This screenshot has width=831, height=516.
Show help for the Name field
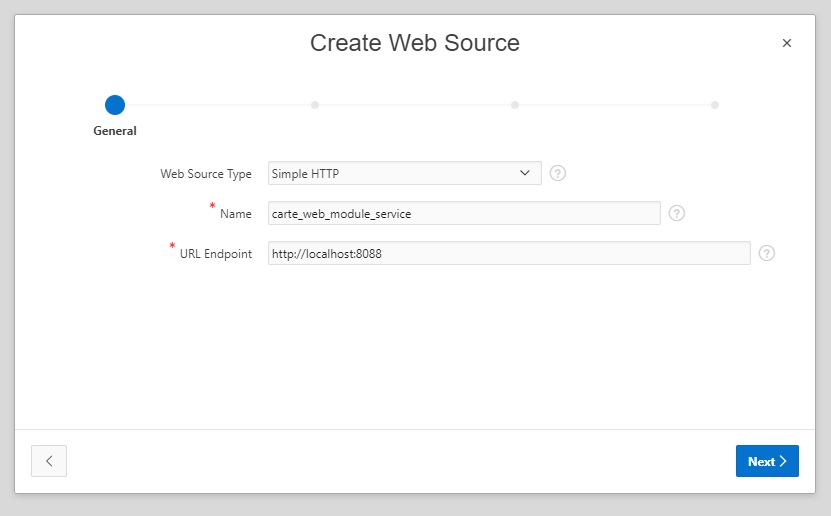pyautogui.click(x=677, y=213)
